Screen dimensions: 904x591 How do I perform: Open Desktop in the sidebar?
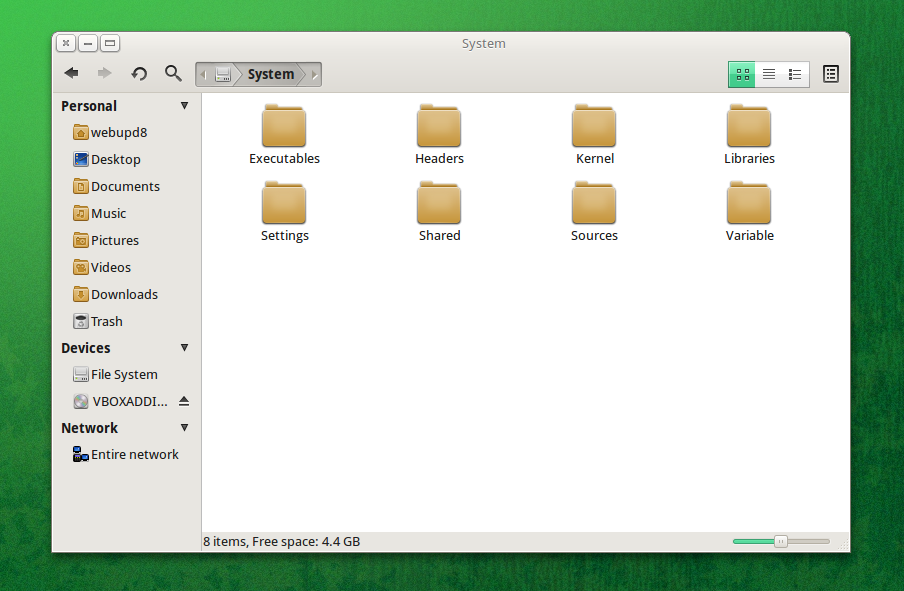[107, 160]
